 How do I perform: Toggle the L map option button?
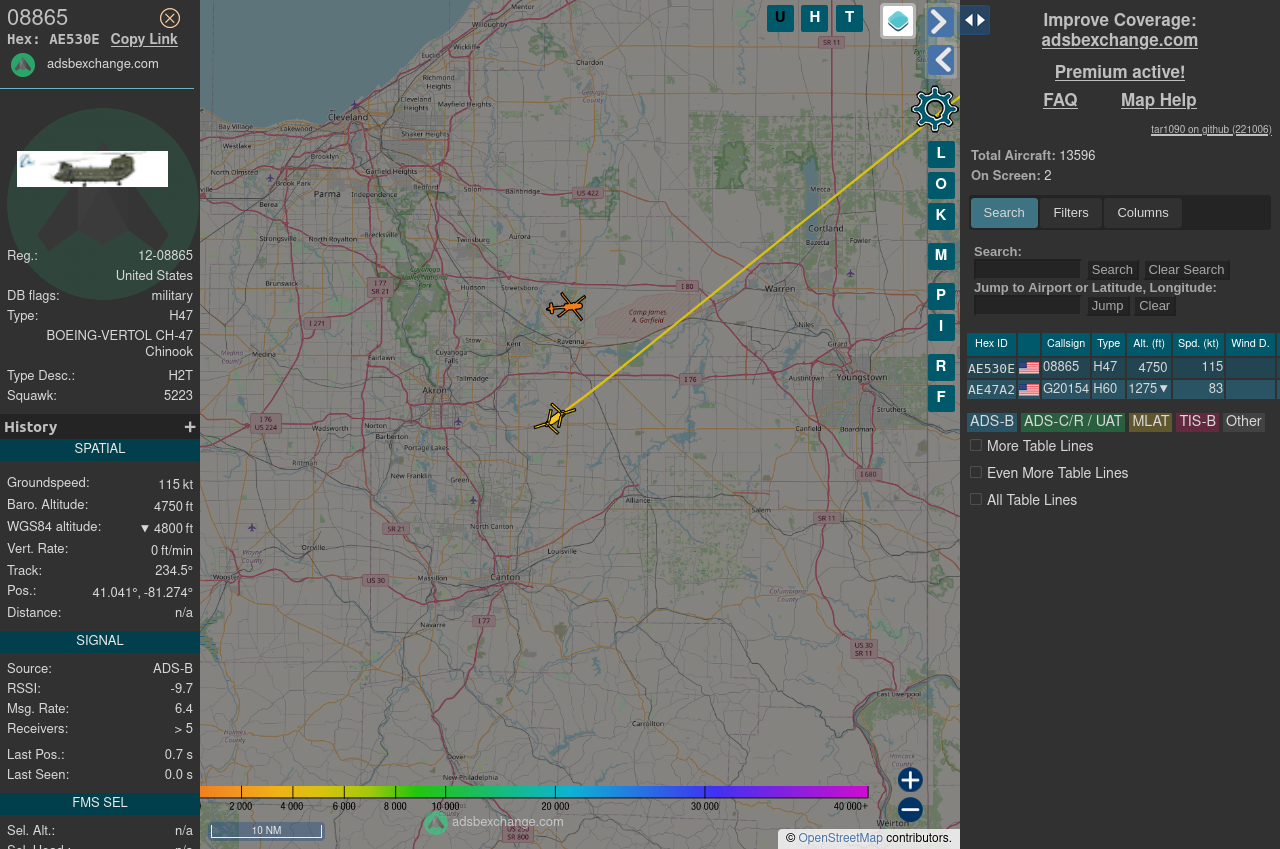941,154
